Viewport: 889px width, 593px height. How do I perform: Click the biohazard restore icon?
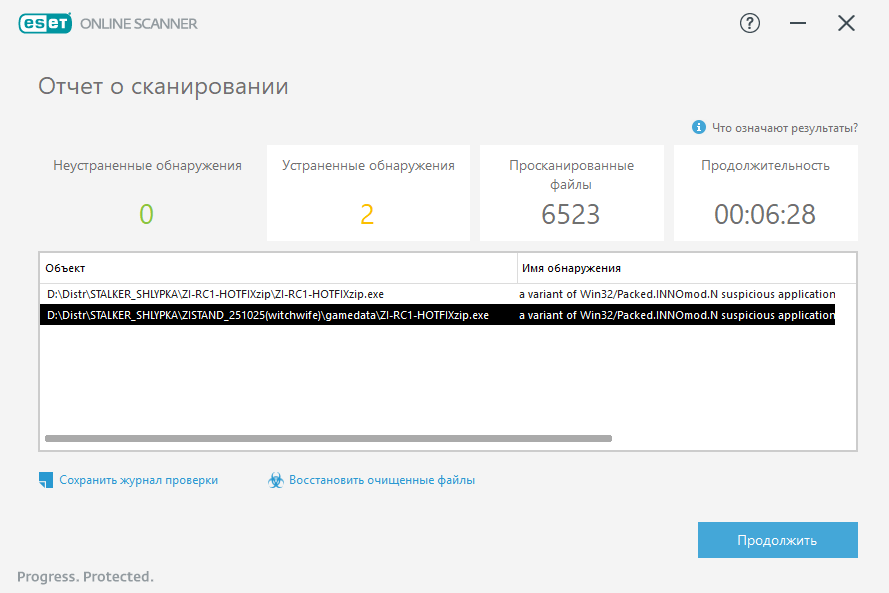point(276,480)
